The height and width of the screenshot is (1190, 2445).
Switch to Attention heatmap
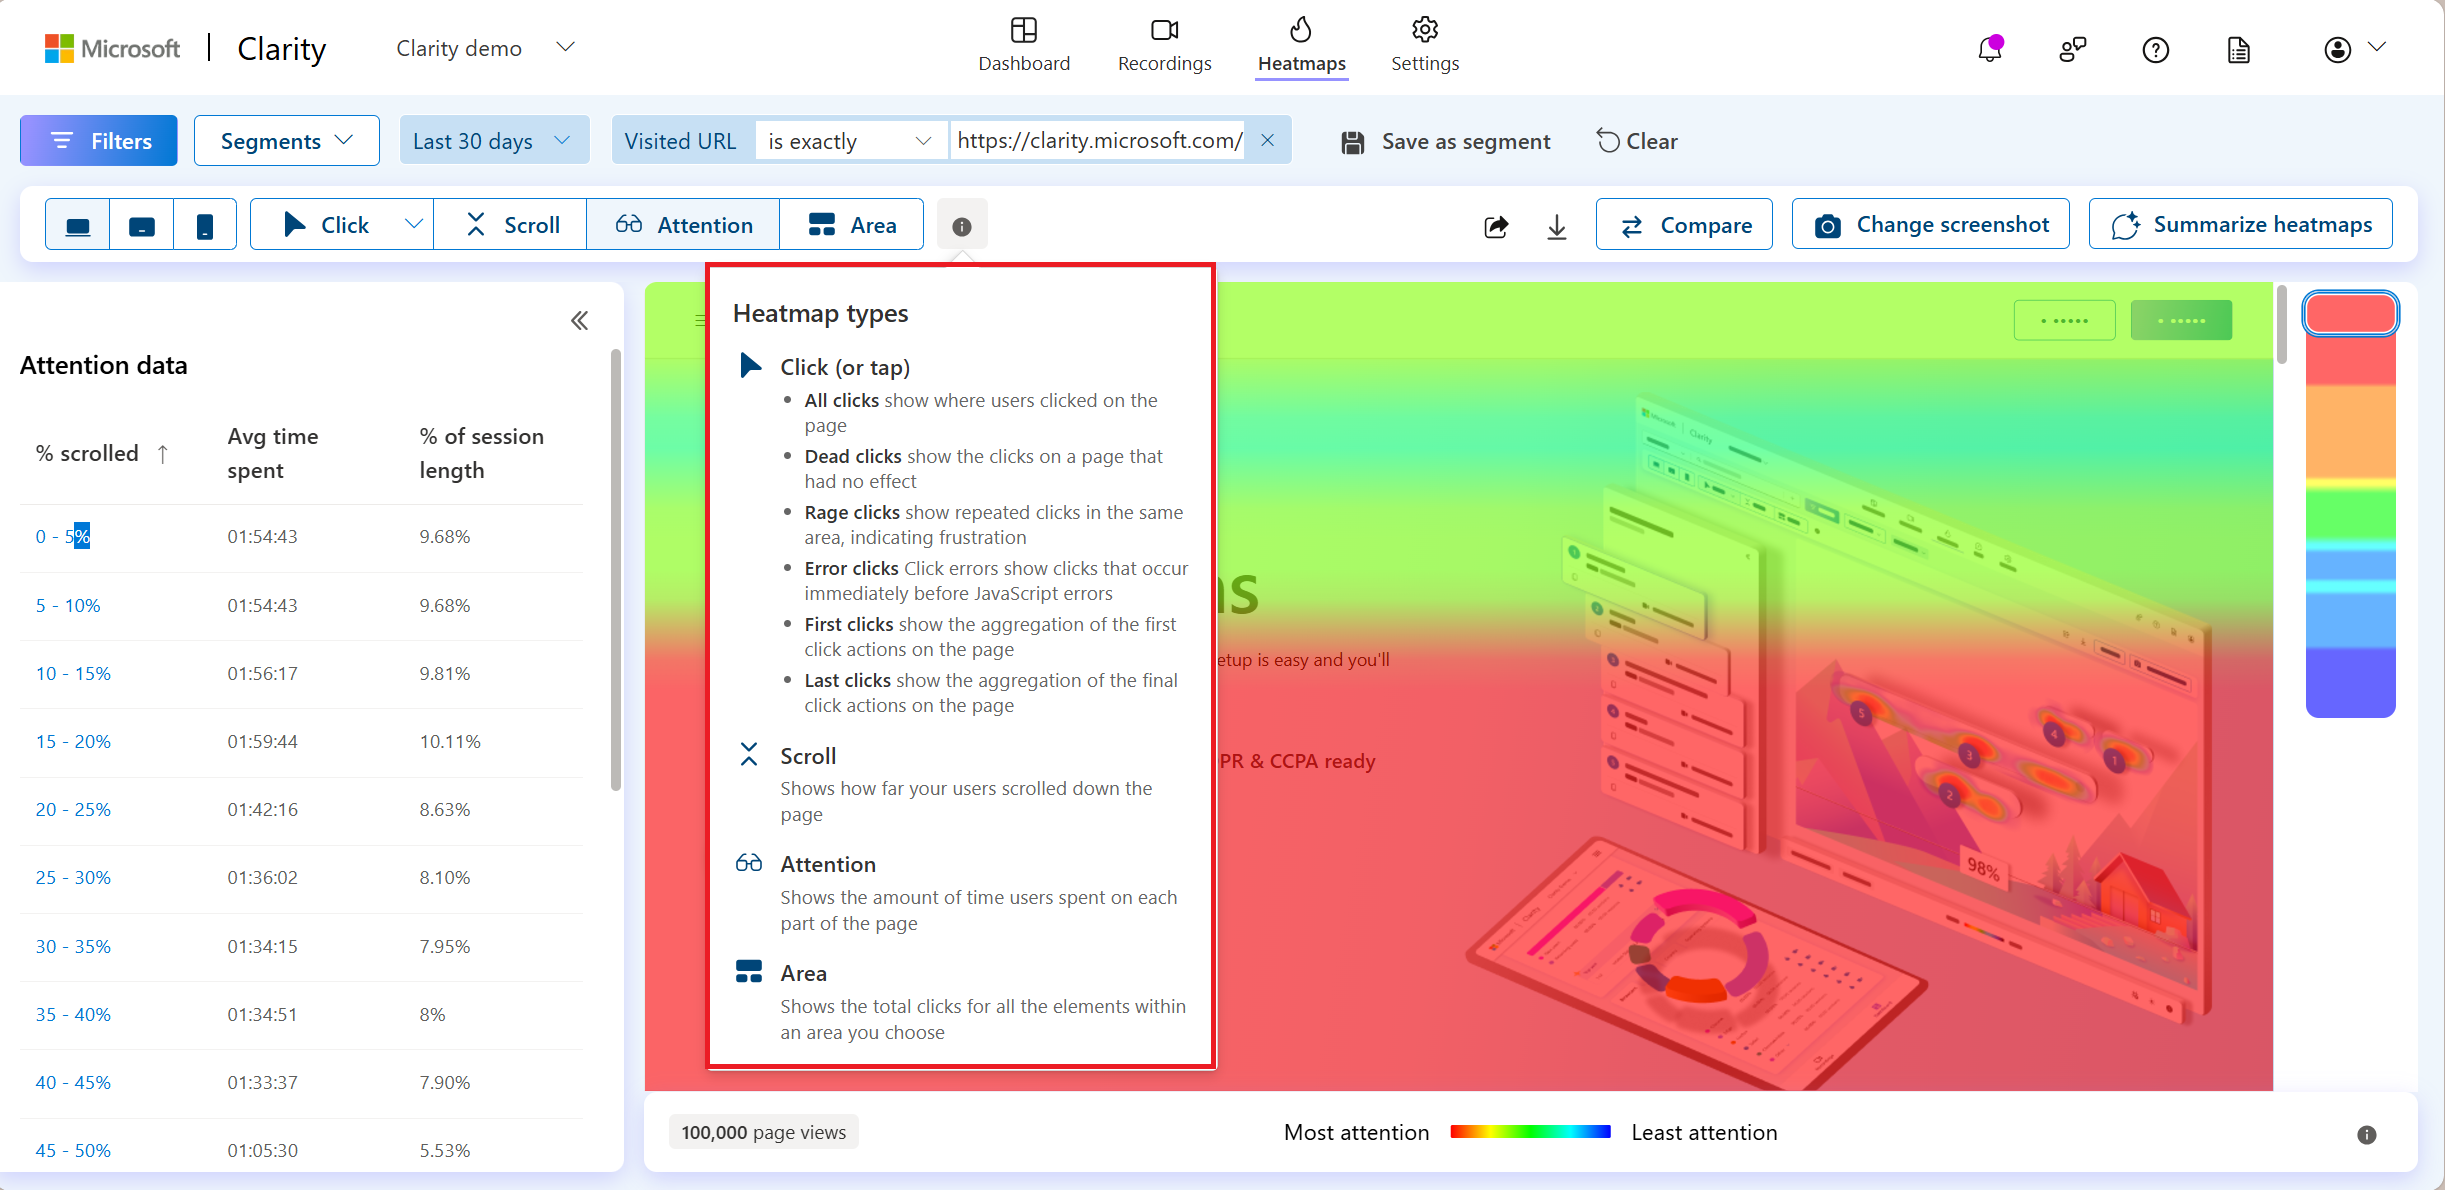tap(683, 225)
